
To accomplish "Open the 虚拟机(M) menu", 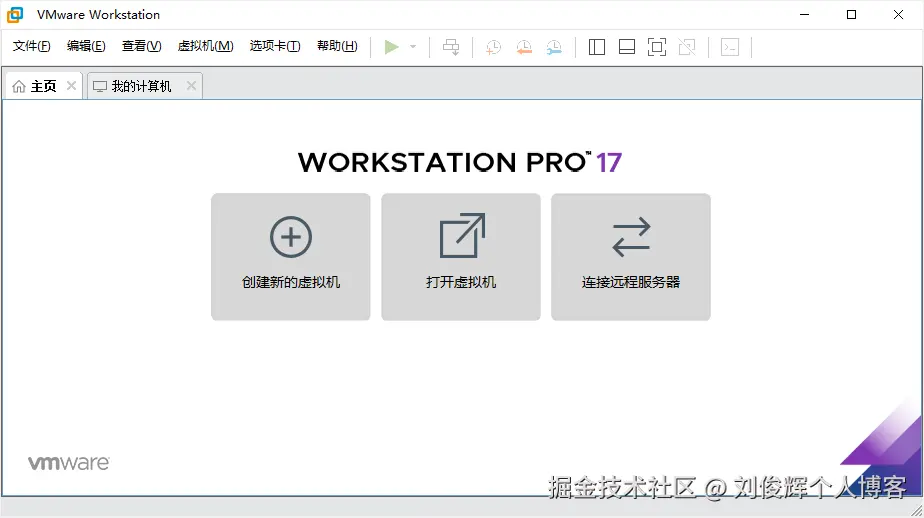I will (x=206, y=46).
